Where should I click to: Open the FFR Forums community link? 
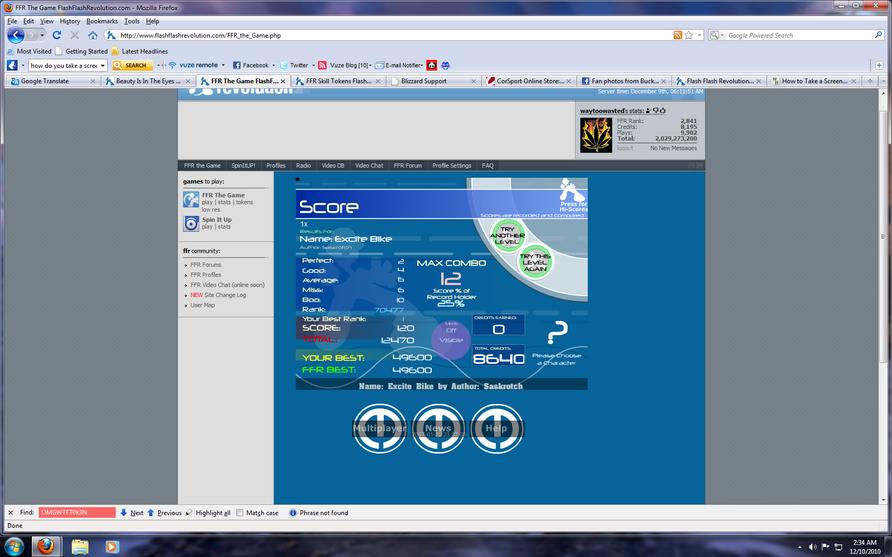[205, 265]
